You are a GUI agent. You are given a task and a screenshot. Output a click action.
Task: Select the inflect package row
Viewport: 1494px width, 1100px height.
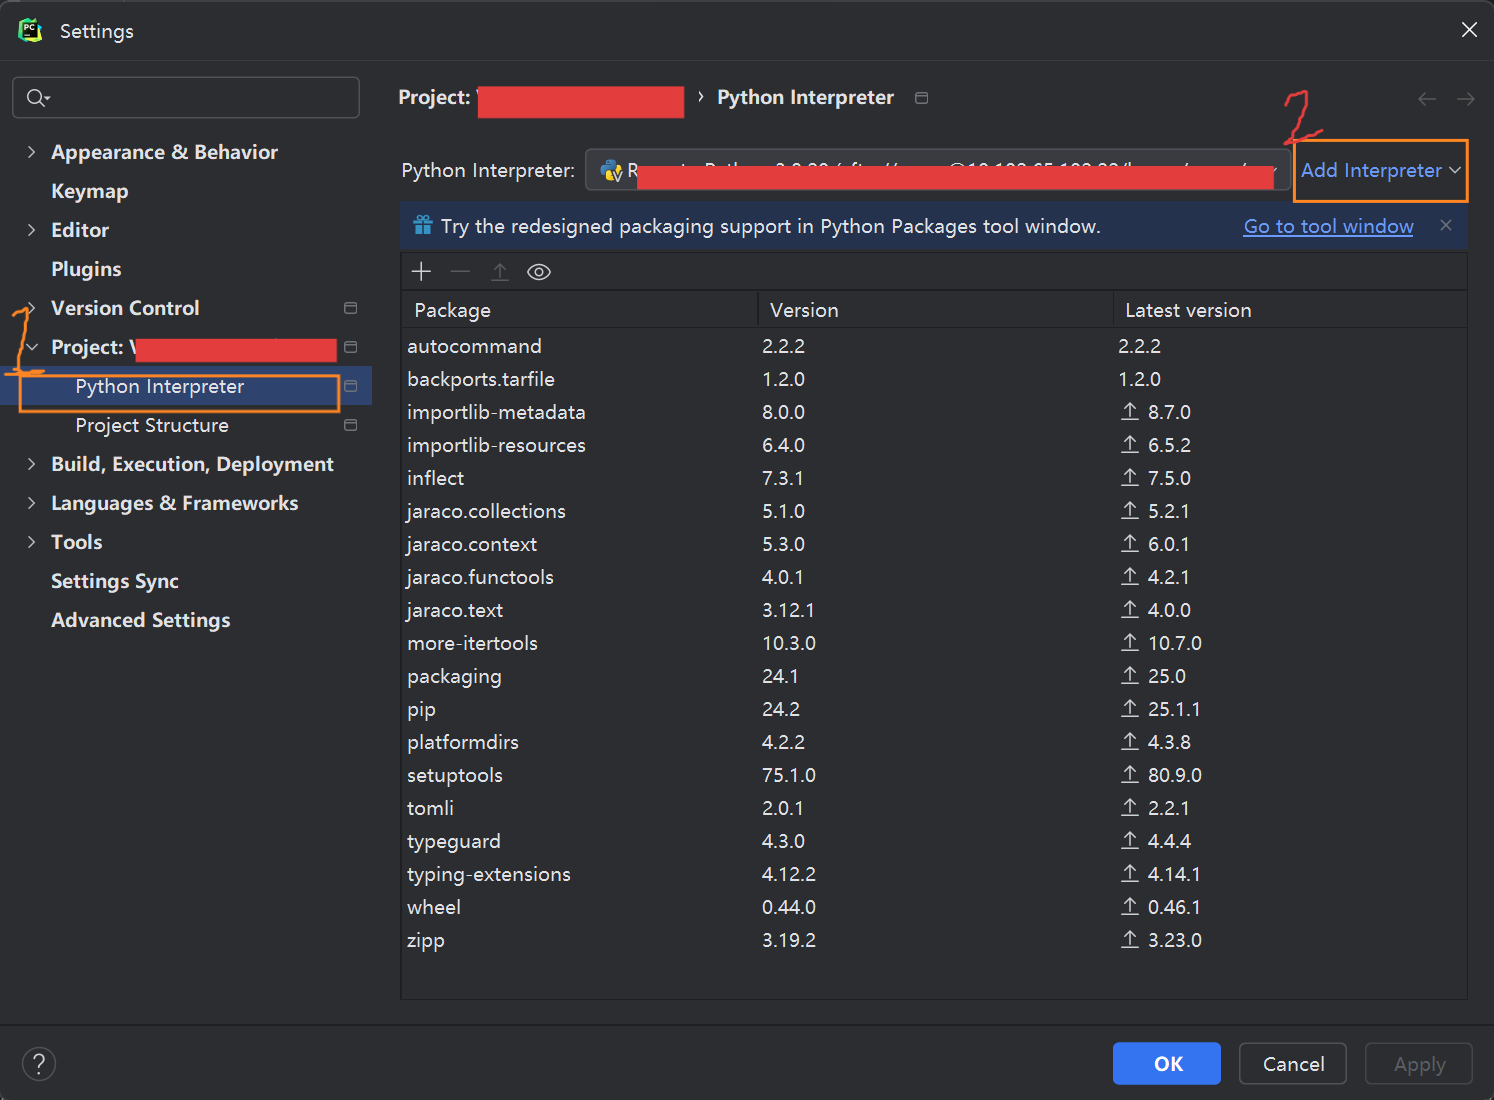click(934, 478)
